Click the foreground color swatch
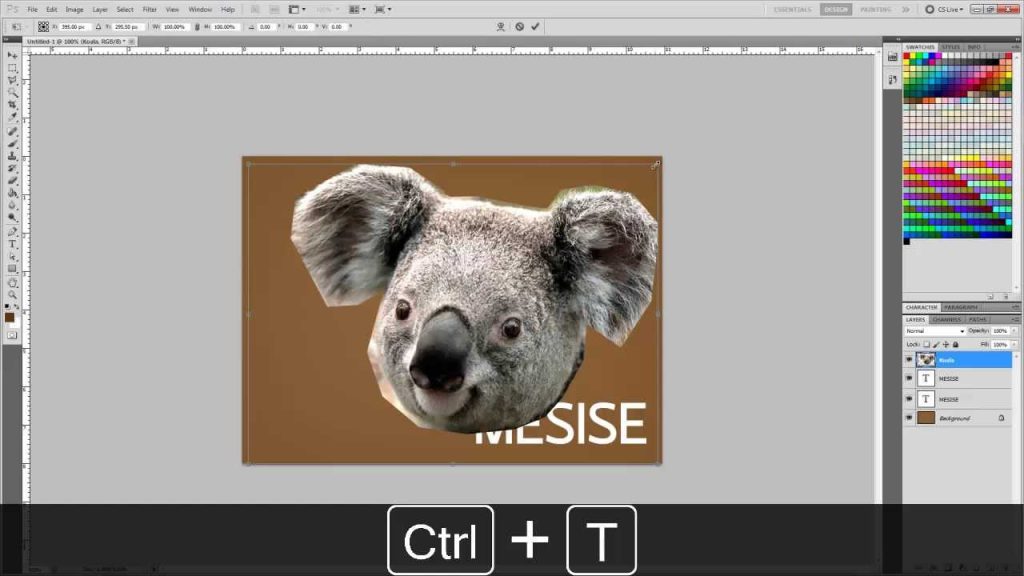This screenshot has height=576, width=1024. click(9, 317)
